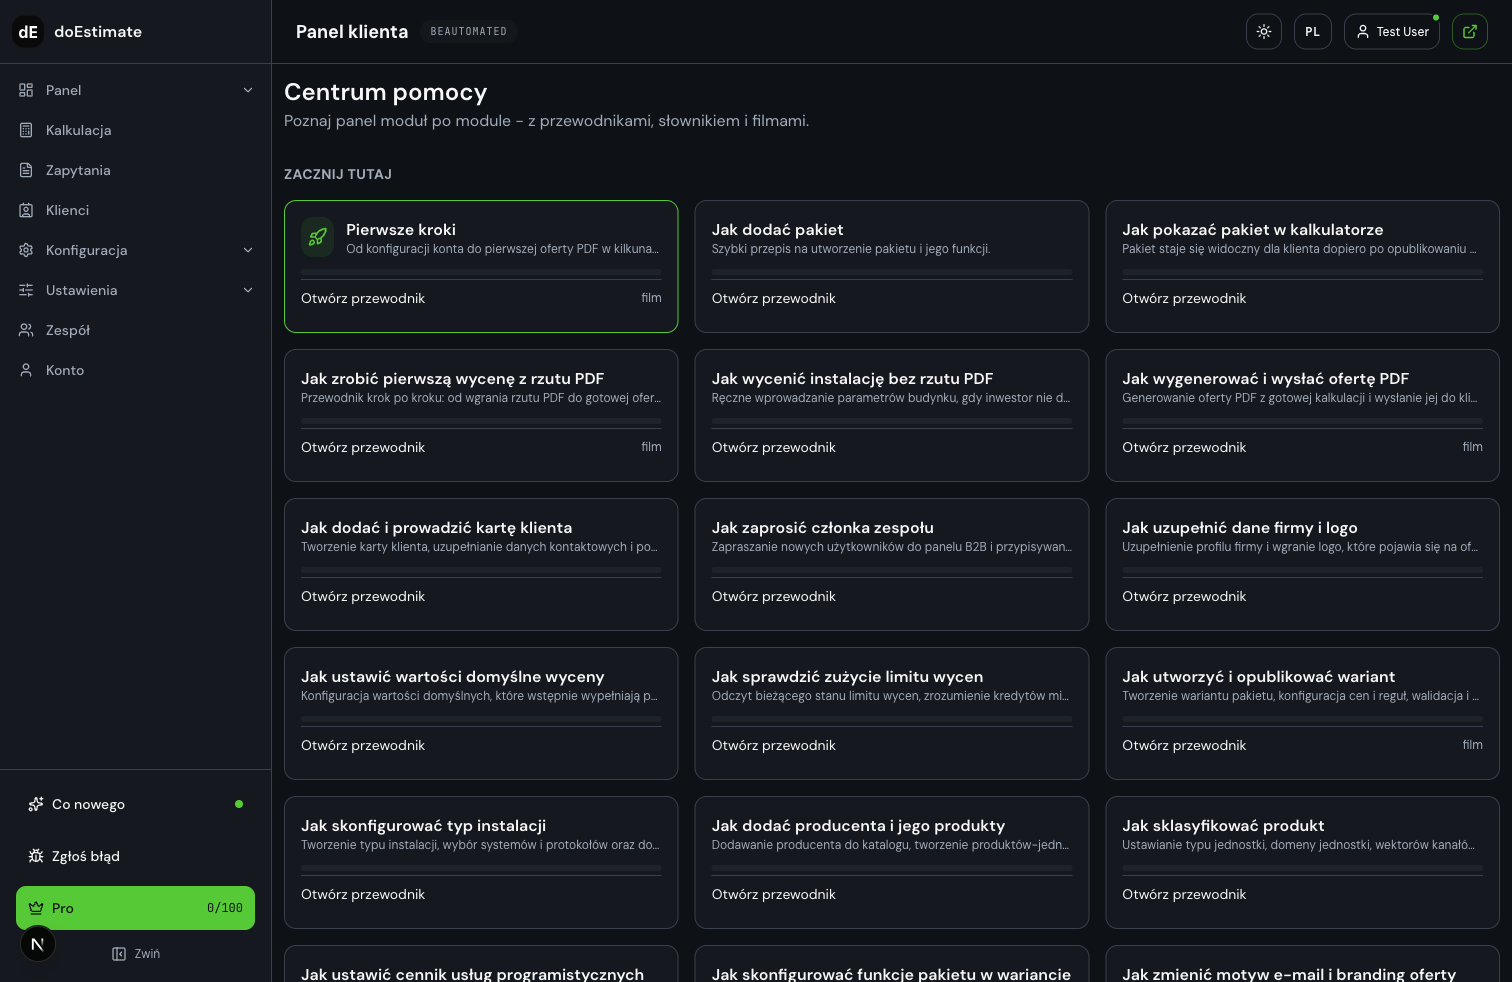
Task: Switch language with the PL button
Action: (x=1313, y=32)
